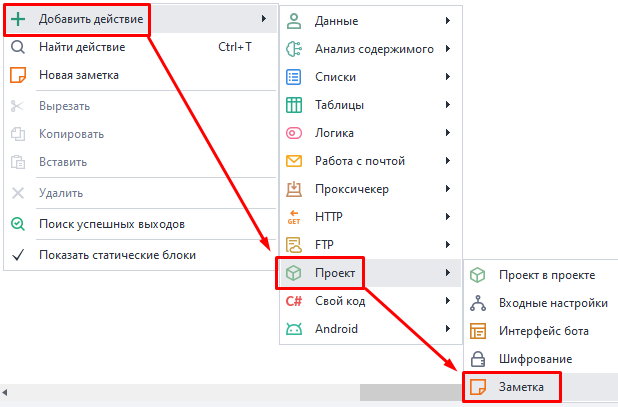
Task: Click the envelope icon beside Работа с почтой
Action: coord(294,161)
